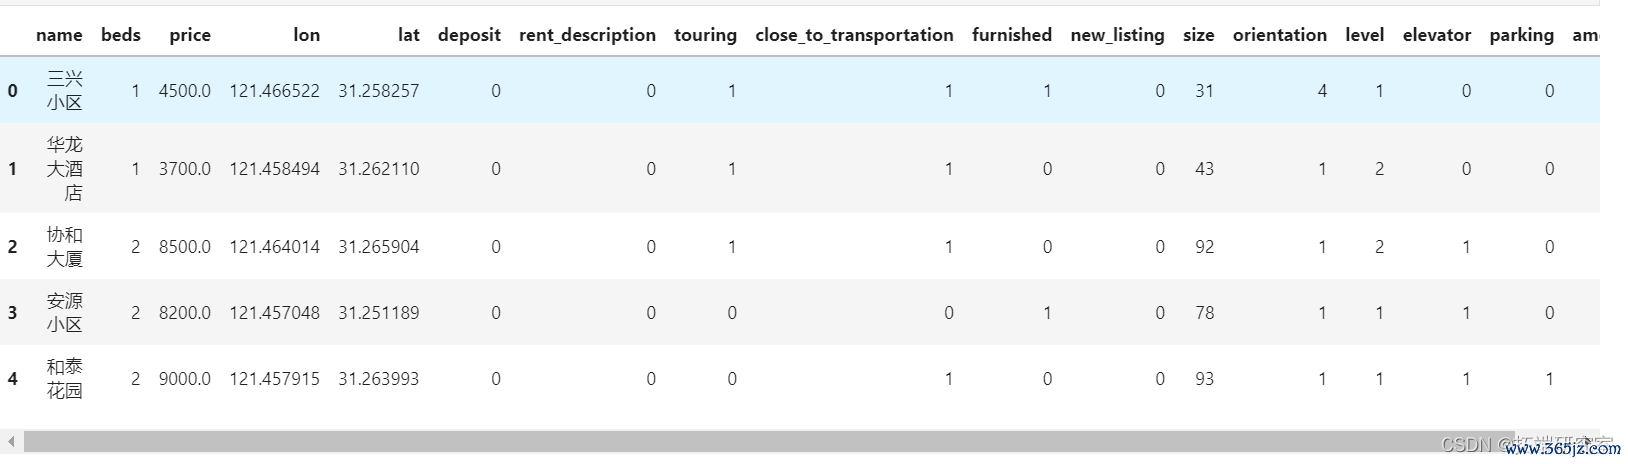The width and height of the screenshot is (1628, 464).
Task: Select the "price" column header
Action: (190, 35)
